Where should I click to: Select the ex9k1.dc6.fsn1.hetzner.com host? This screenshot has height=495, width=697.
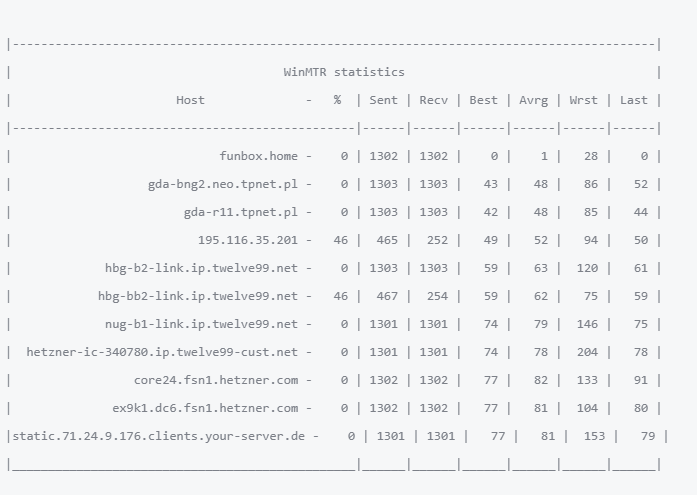point(205,408)
